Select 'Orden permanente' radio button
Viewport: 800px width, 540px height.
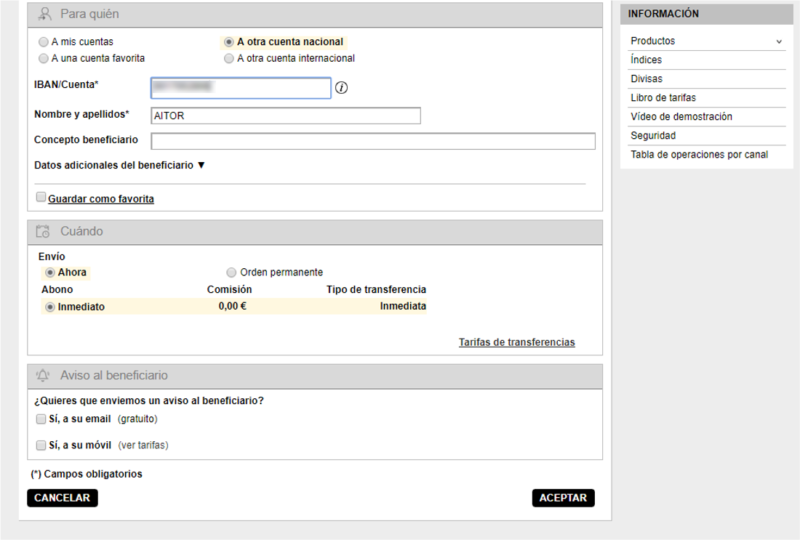click(231, 272)
